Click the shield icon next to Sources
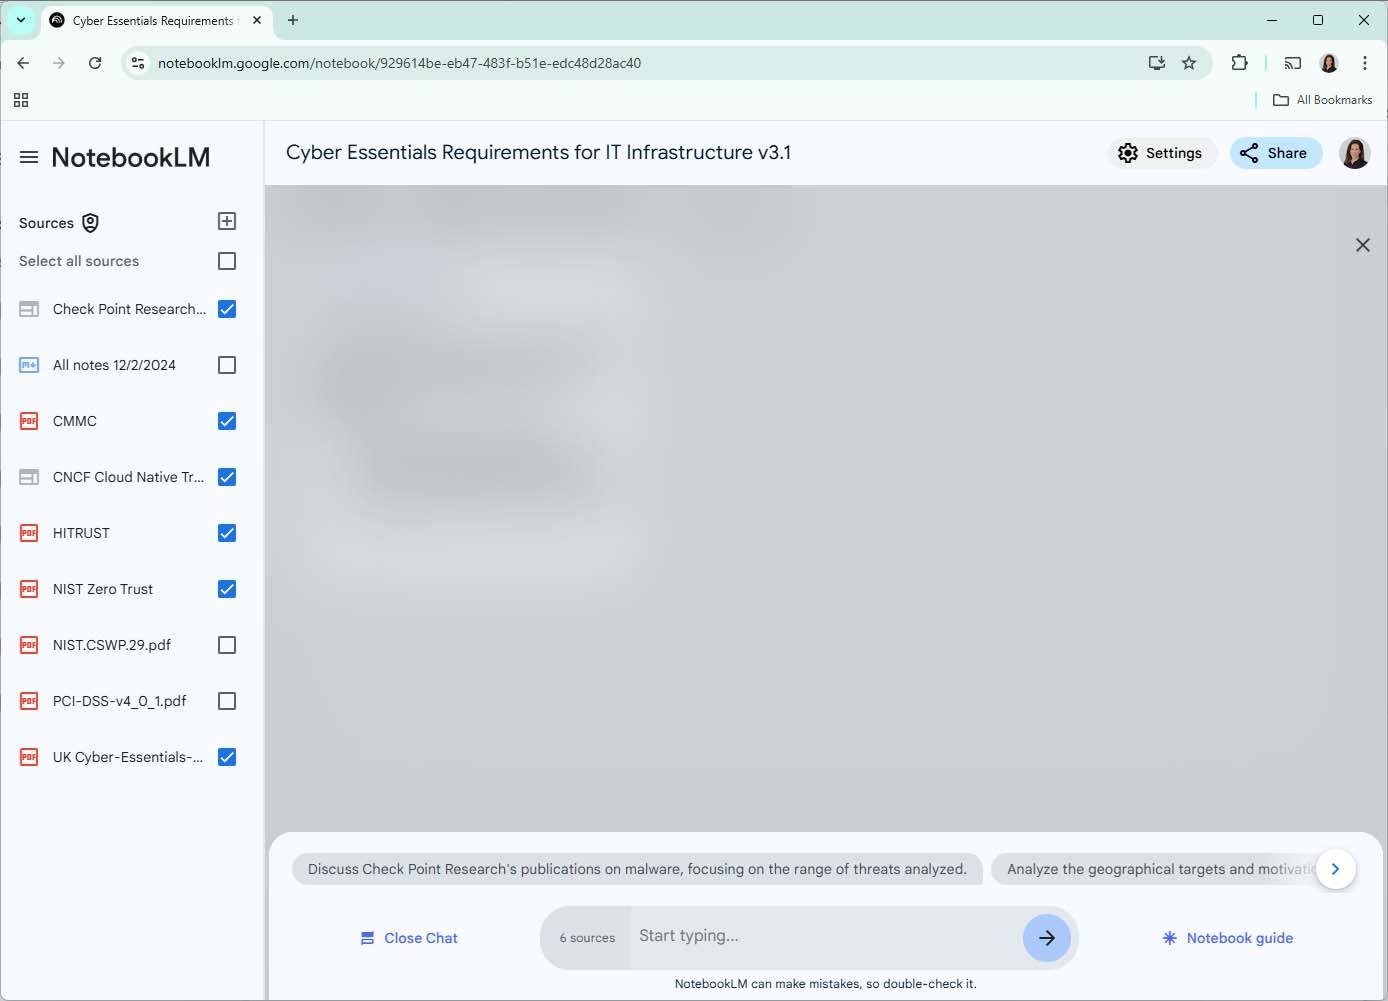The width and height of the screenshot is (1388, 1001). [90, 223]
